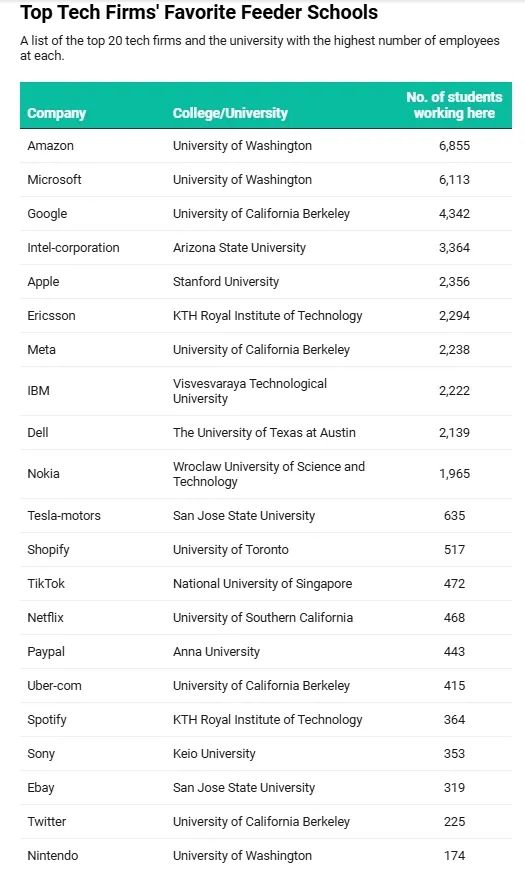Click Arizona State University entry
525x870 pixels.
tap(239, 247)
